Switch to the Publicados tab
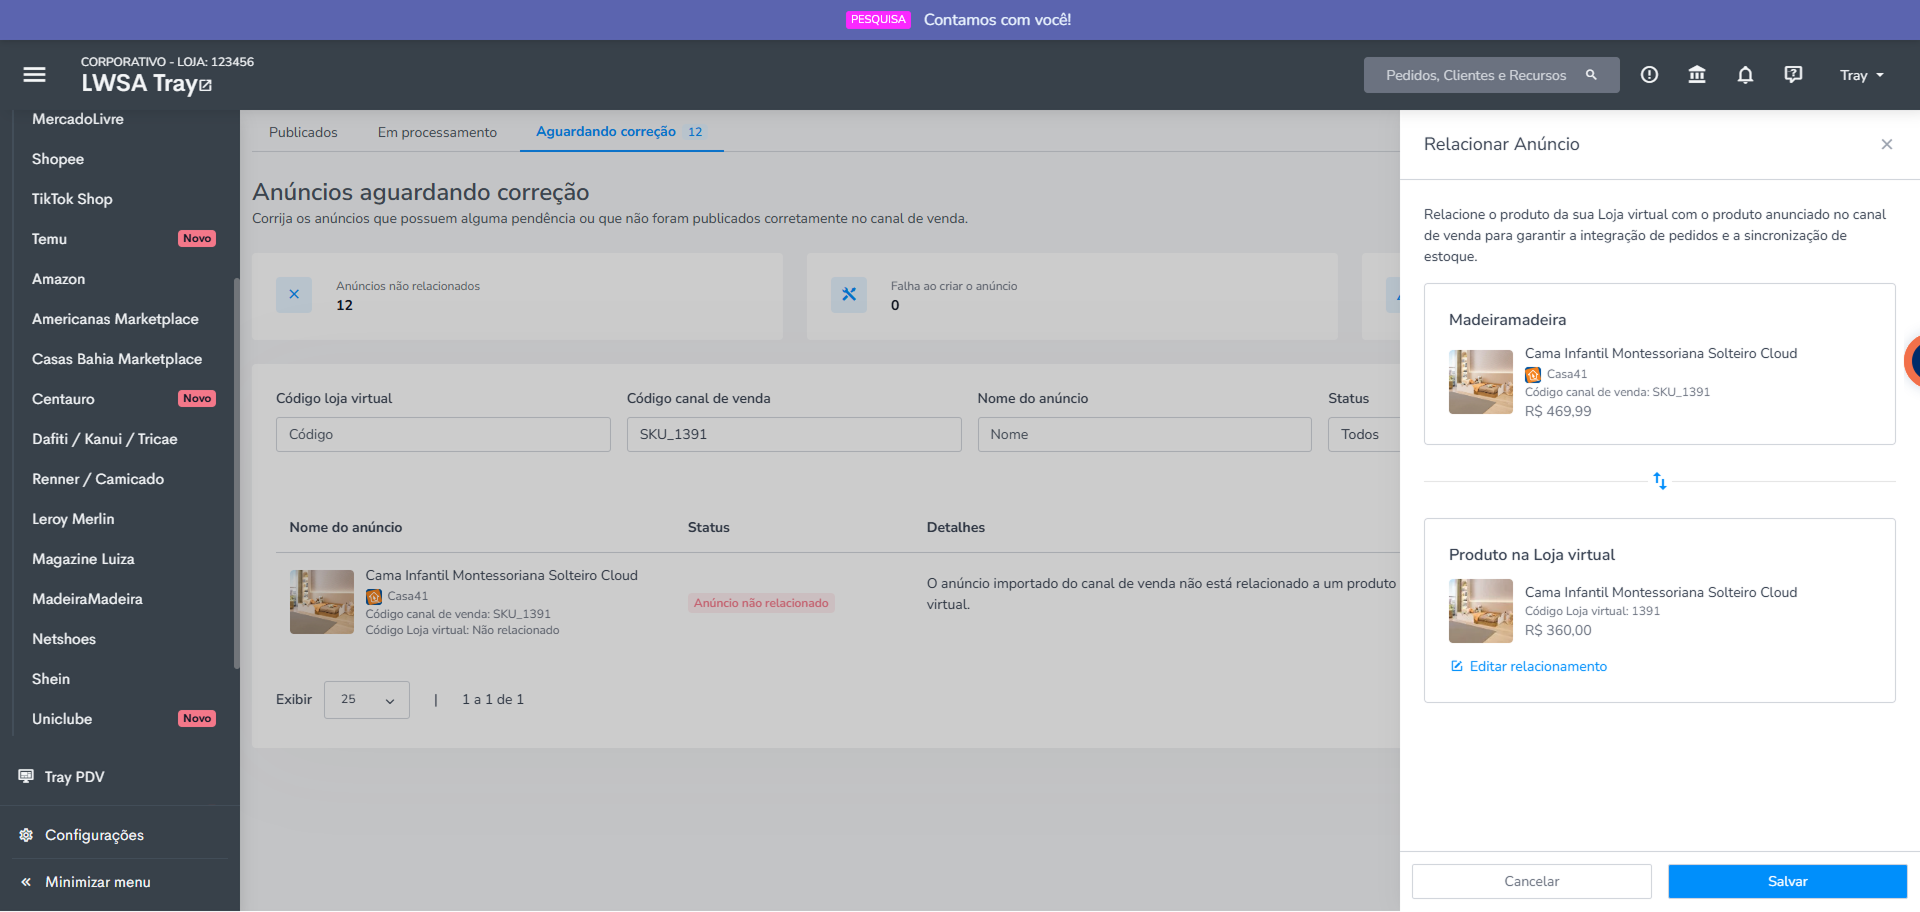Image resolution: width=1920 pixels, height=912 pixels. click(303, 132)
